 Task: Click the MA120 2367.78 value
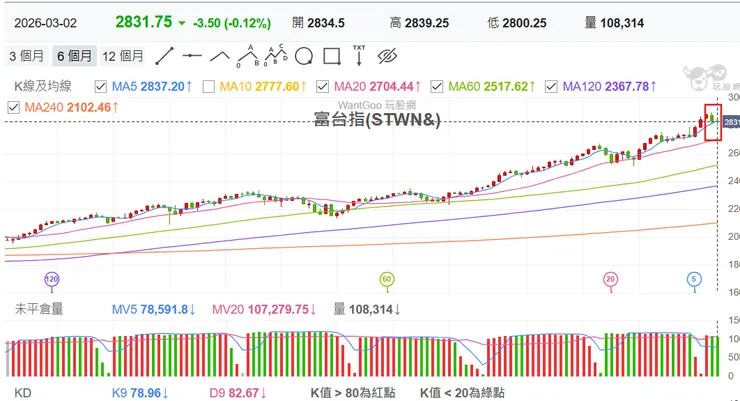[610, 86]
